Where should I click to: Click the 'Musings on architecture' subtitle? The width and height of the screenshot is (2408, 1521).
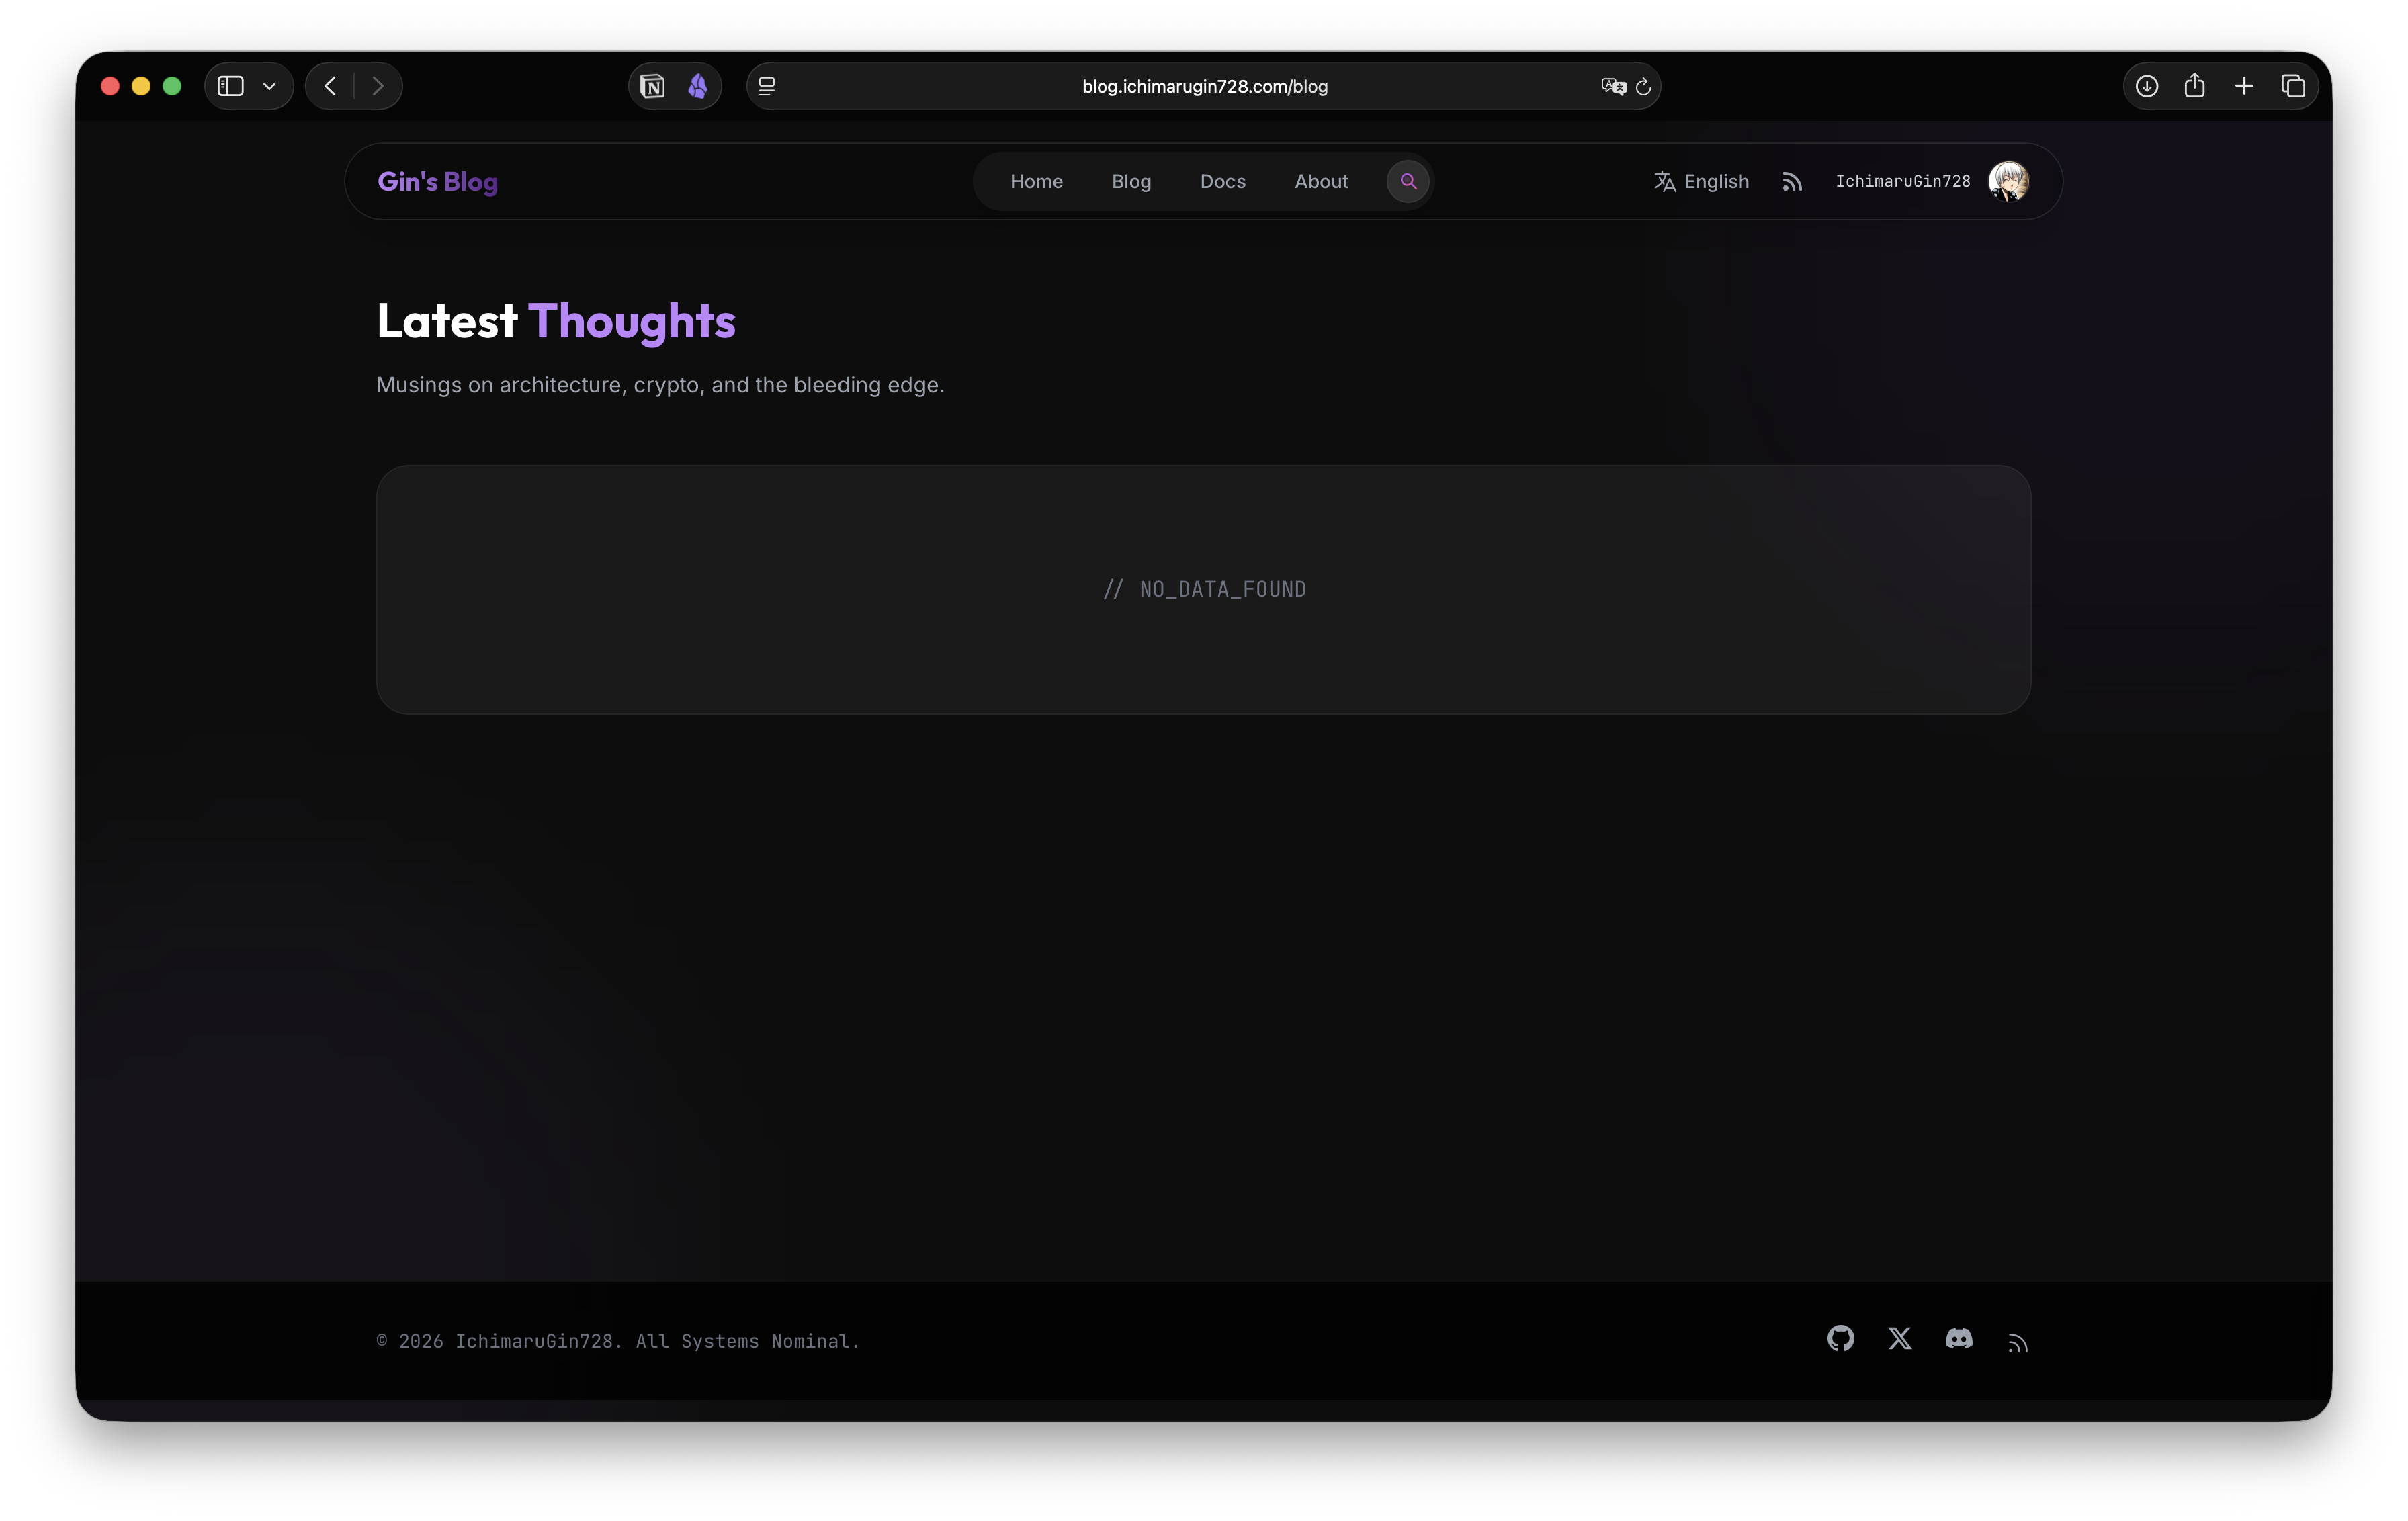[x=660, y=385]
